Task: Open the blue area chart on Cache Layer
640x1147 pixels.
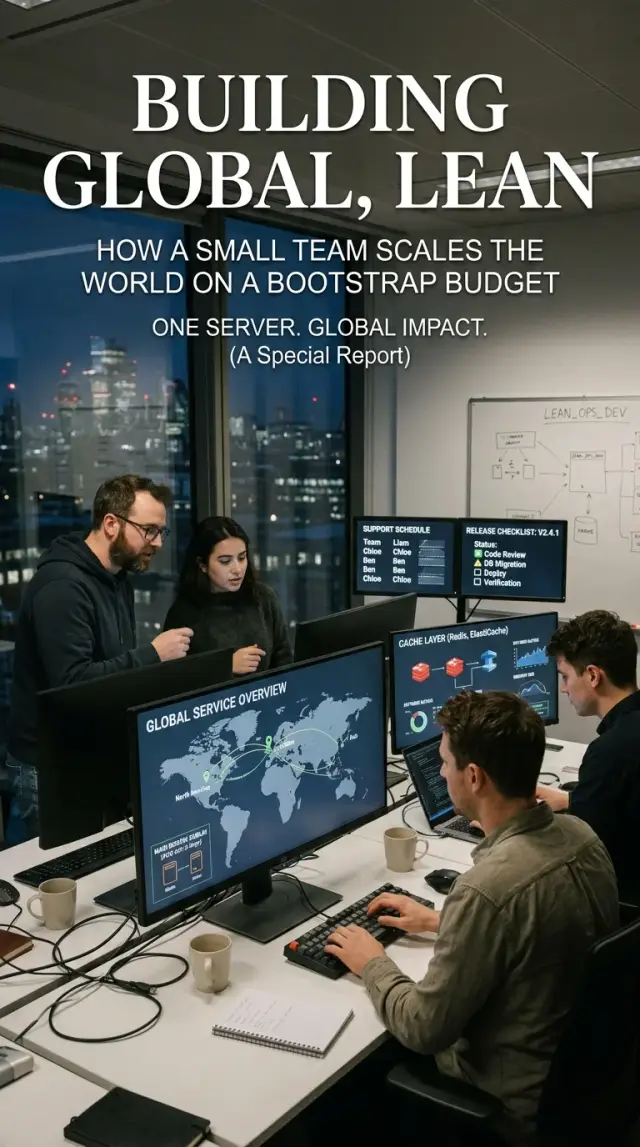Action: tap(532, 655)
